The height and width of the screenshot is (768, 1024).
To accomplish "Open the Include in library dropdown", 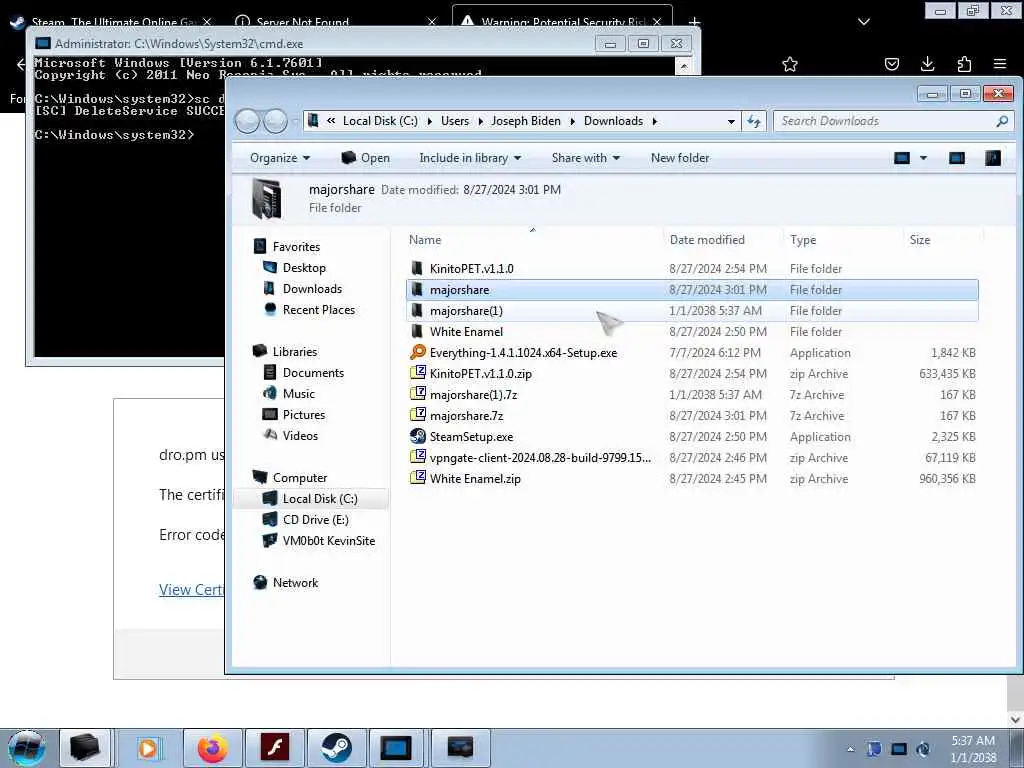I will pyautogui.click(x=470, y=158).
